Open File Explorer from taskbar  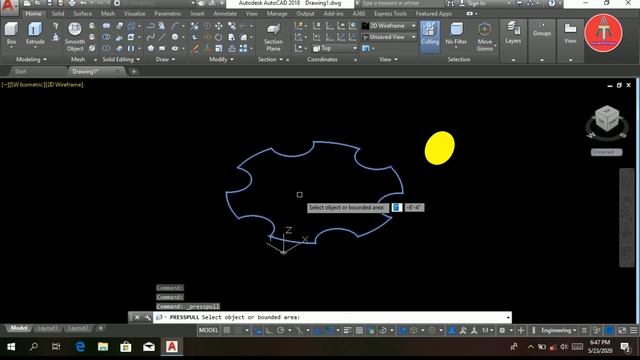click(x=103, y=347)
